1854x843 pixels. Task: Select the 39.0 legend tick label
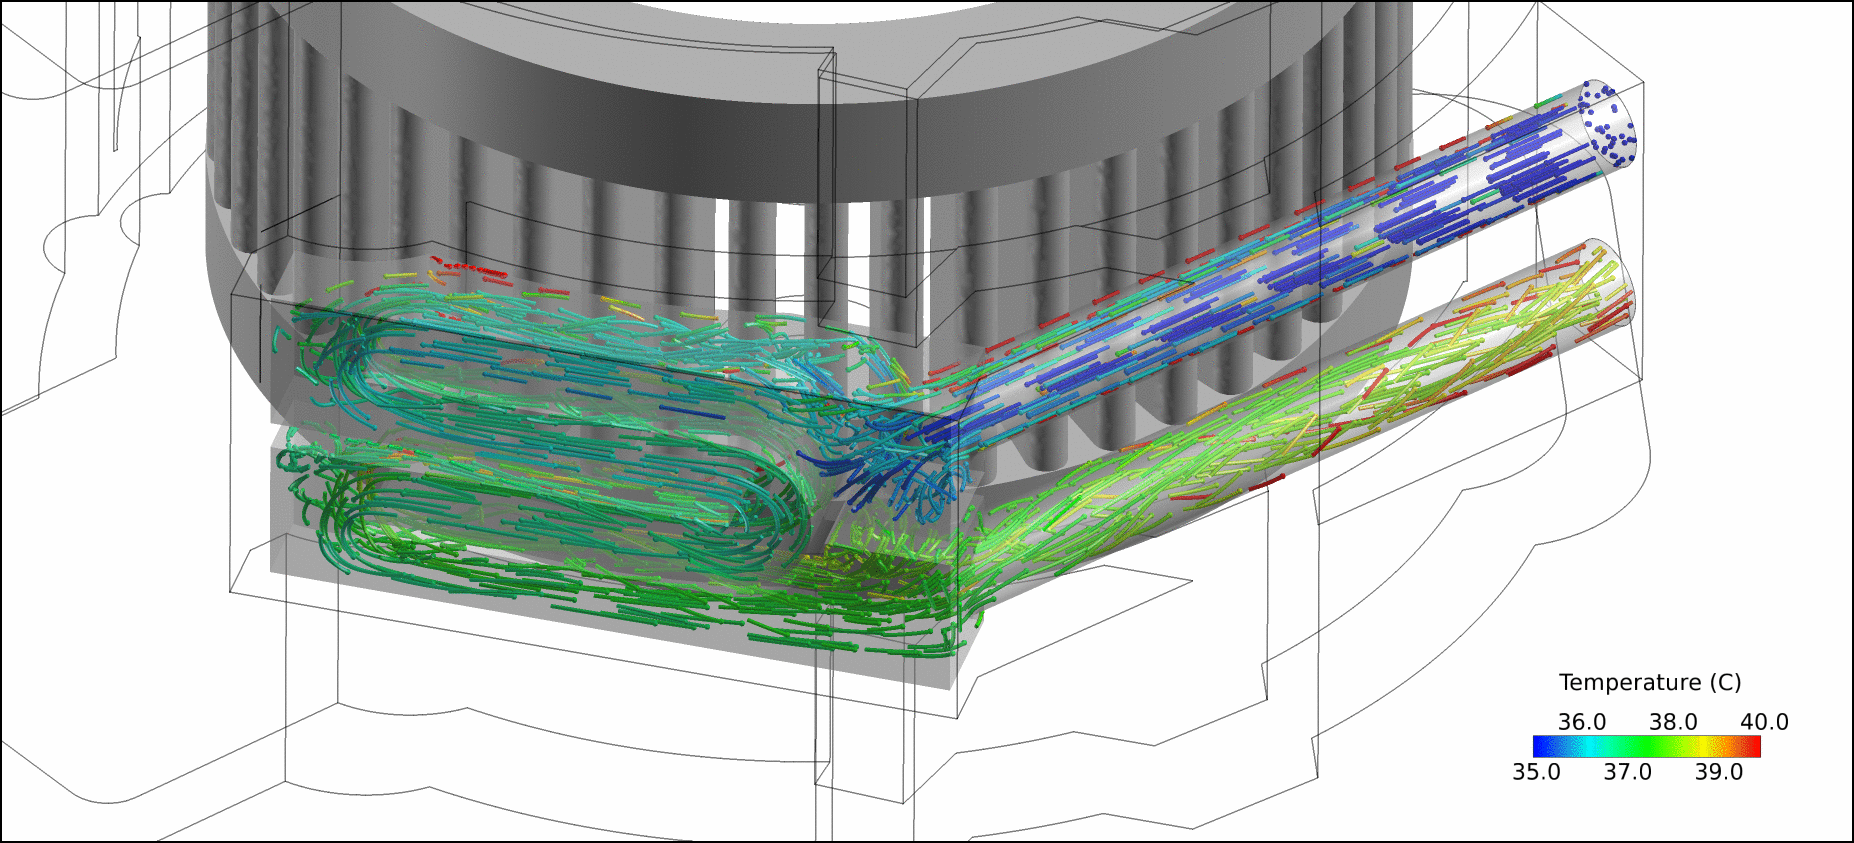coord(1718,772)
